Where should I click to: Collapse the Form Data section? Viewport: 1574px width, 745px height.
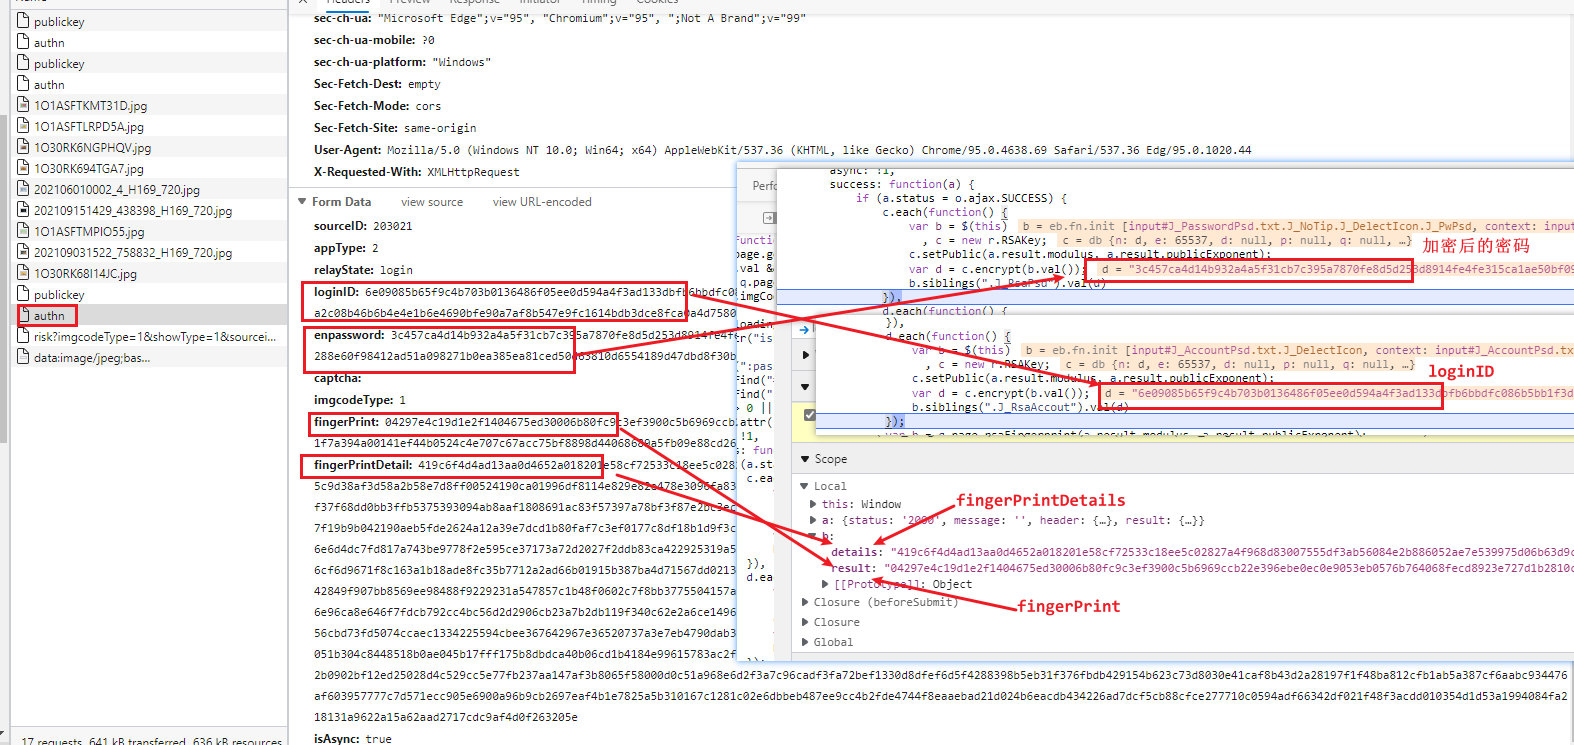(x=302, y=202)
